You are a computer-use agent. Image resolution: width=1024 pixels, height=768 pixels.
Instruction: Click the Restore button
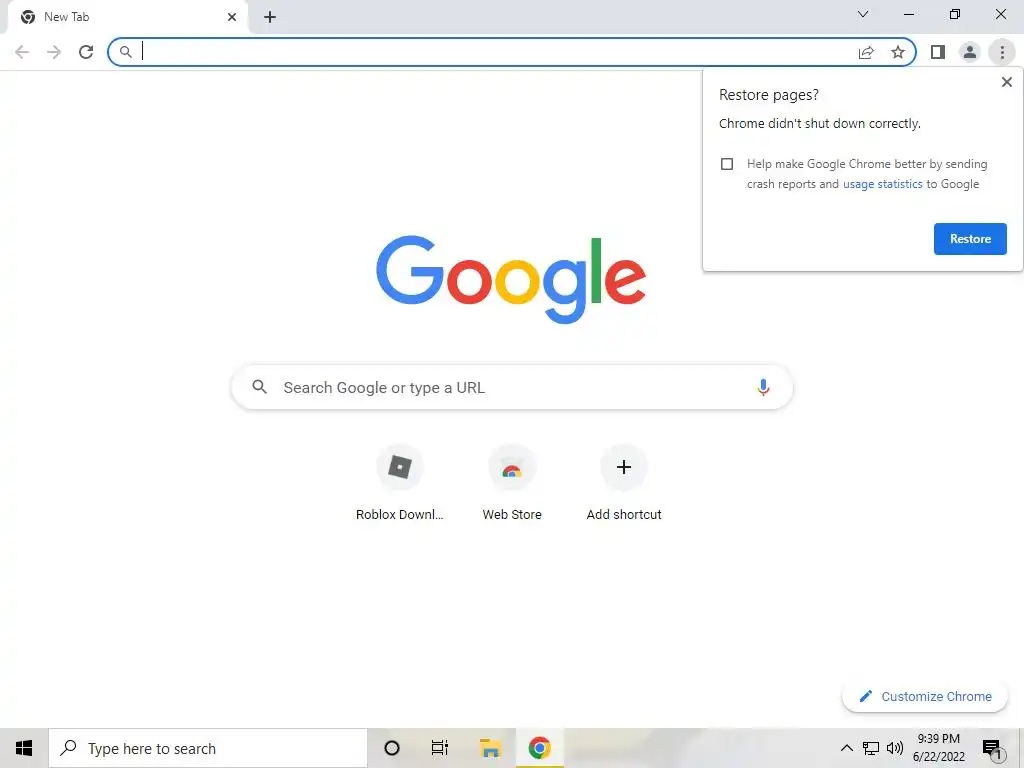[x=970, y=239]
